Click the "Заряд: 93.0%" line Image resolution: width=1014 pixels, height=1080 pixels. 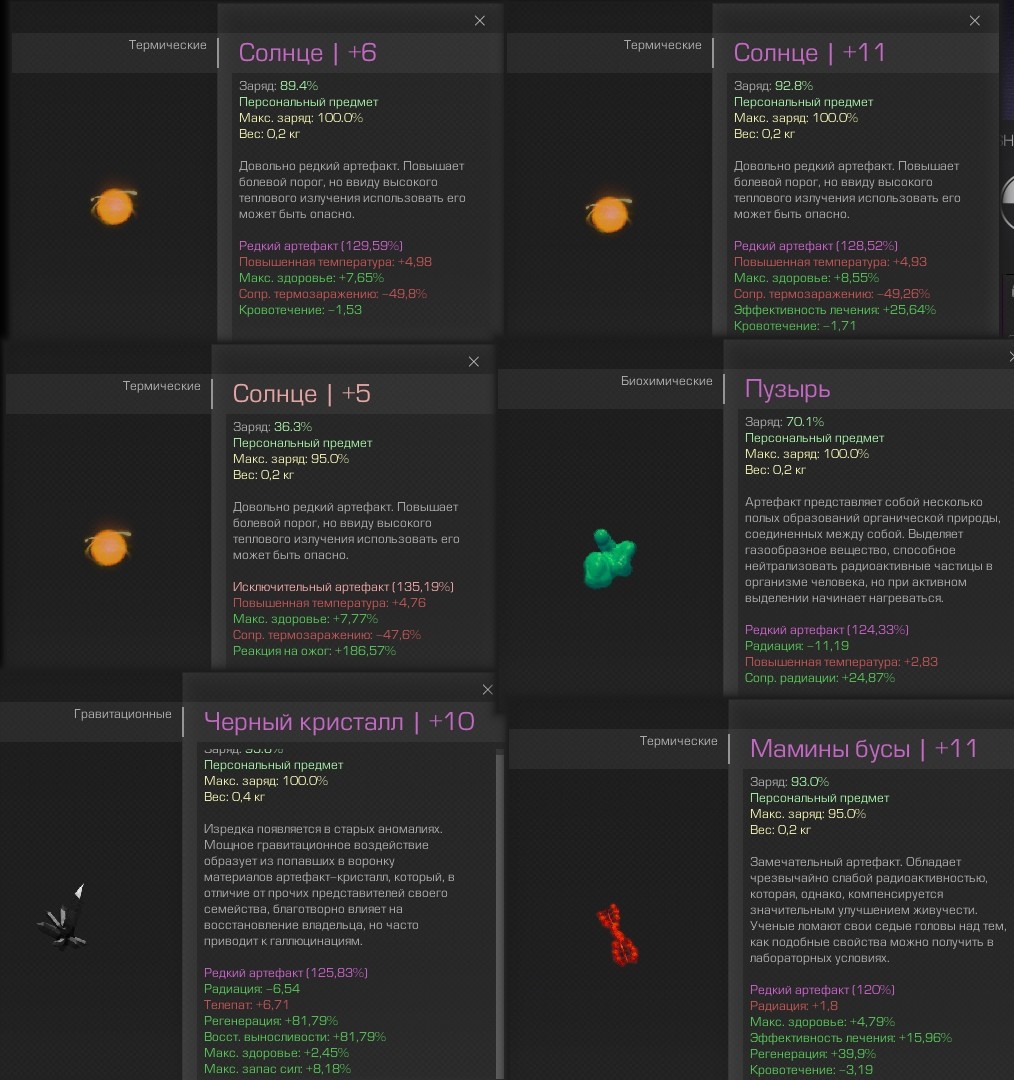pos(789,782)
